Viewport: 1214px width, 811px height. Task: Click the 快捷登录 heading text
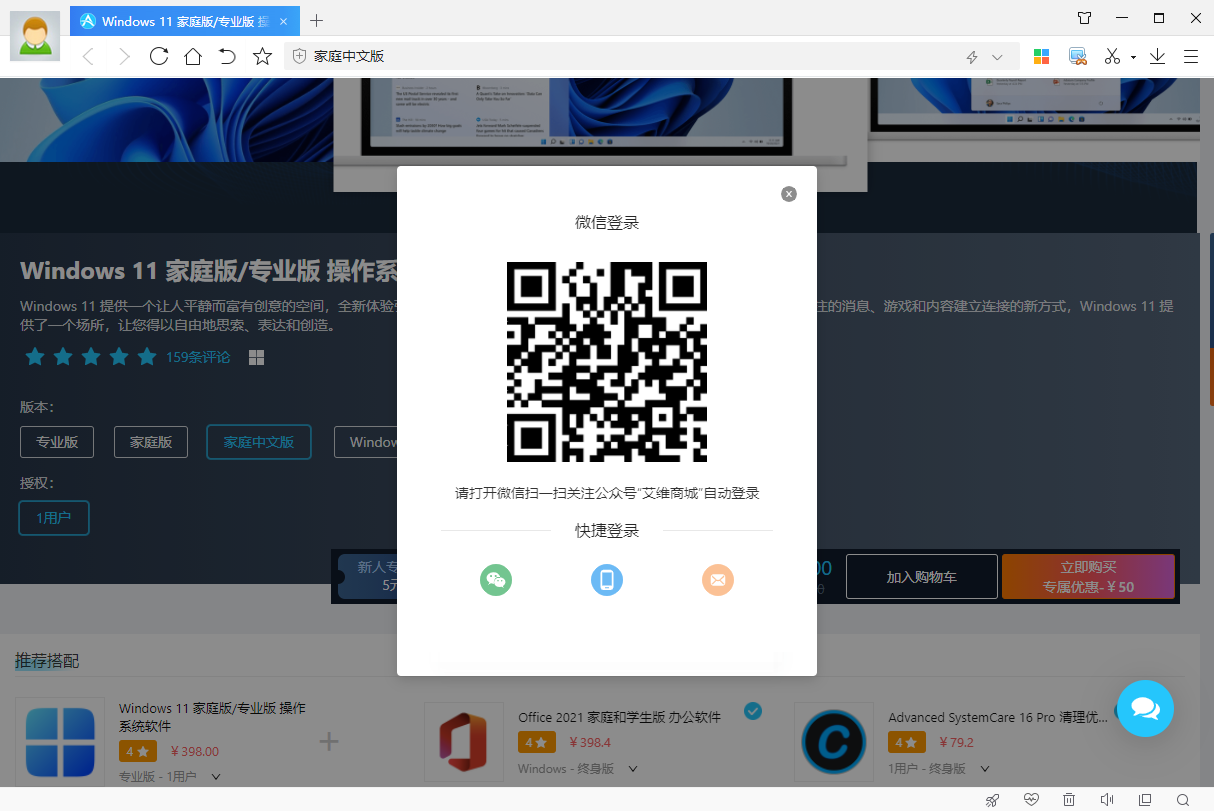pos(607,531)
